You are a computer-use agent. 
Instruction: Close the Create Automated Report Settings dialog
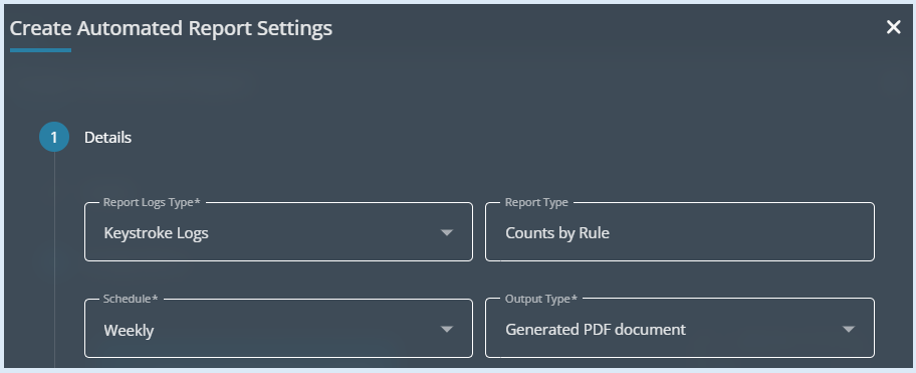pos(893,27)
